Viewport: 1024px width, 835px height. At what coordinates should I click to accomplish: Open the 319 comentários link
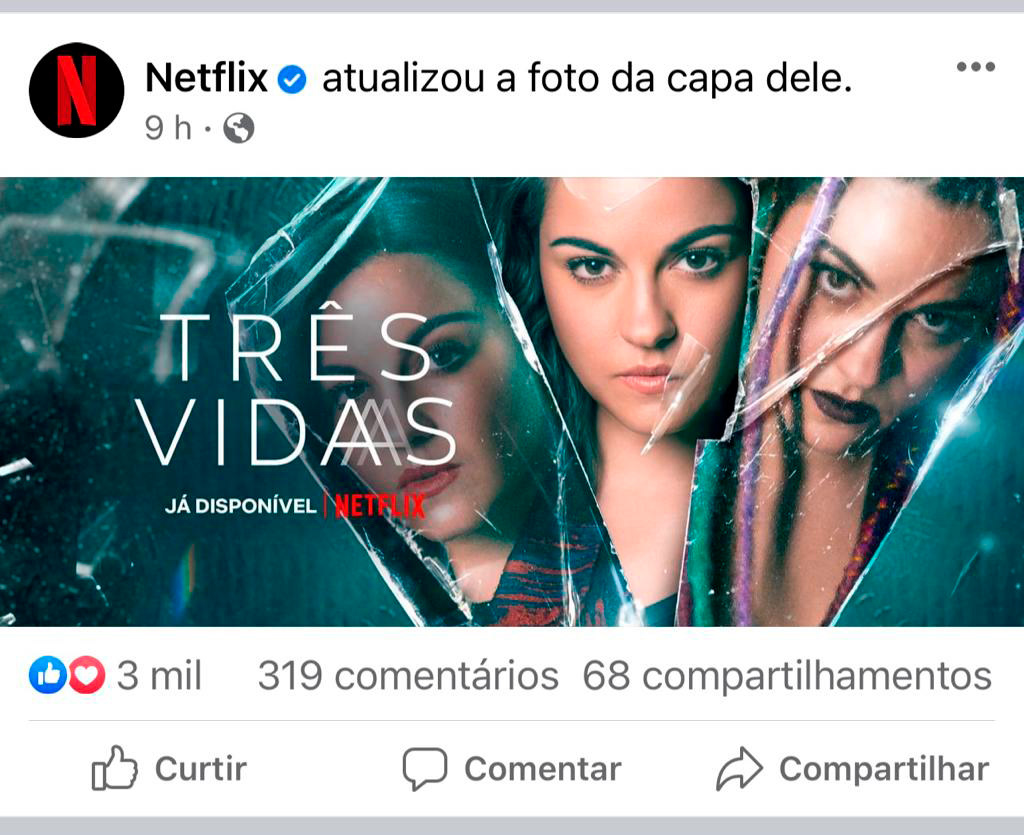408,676
